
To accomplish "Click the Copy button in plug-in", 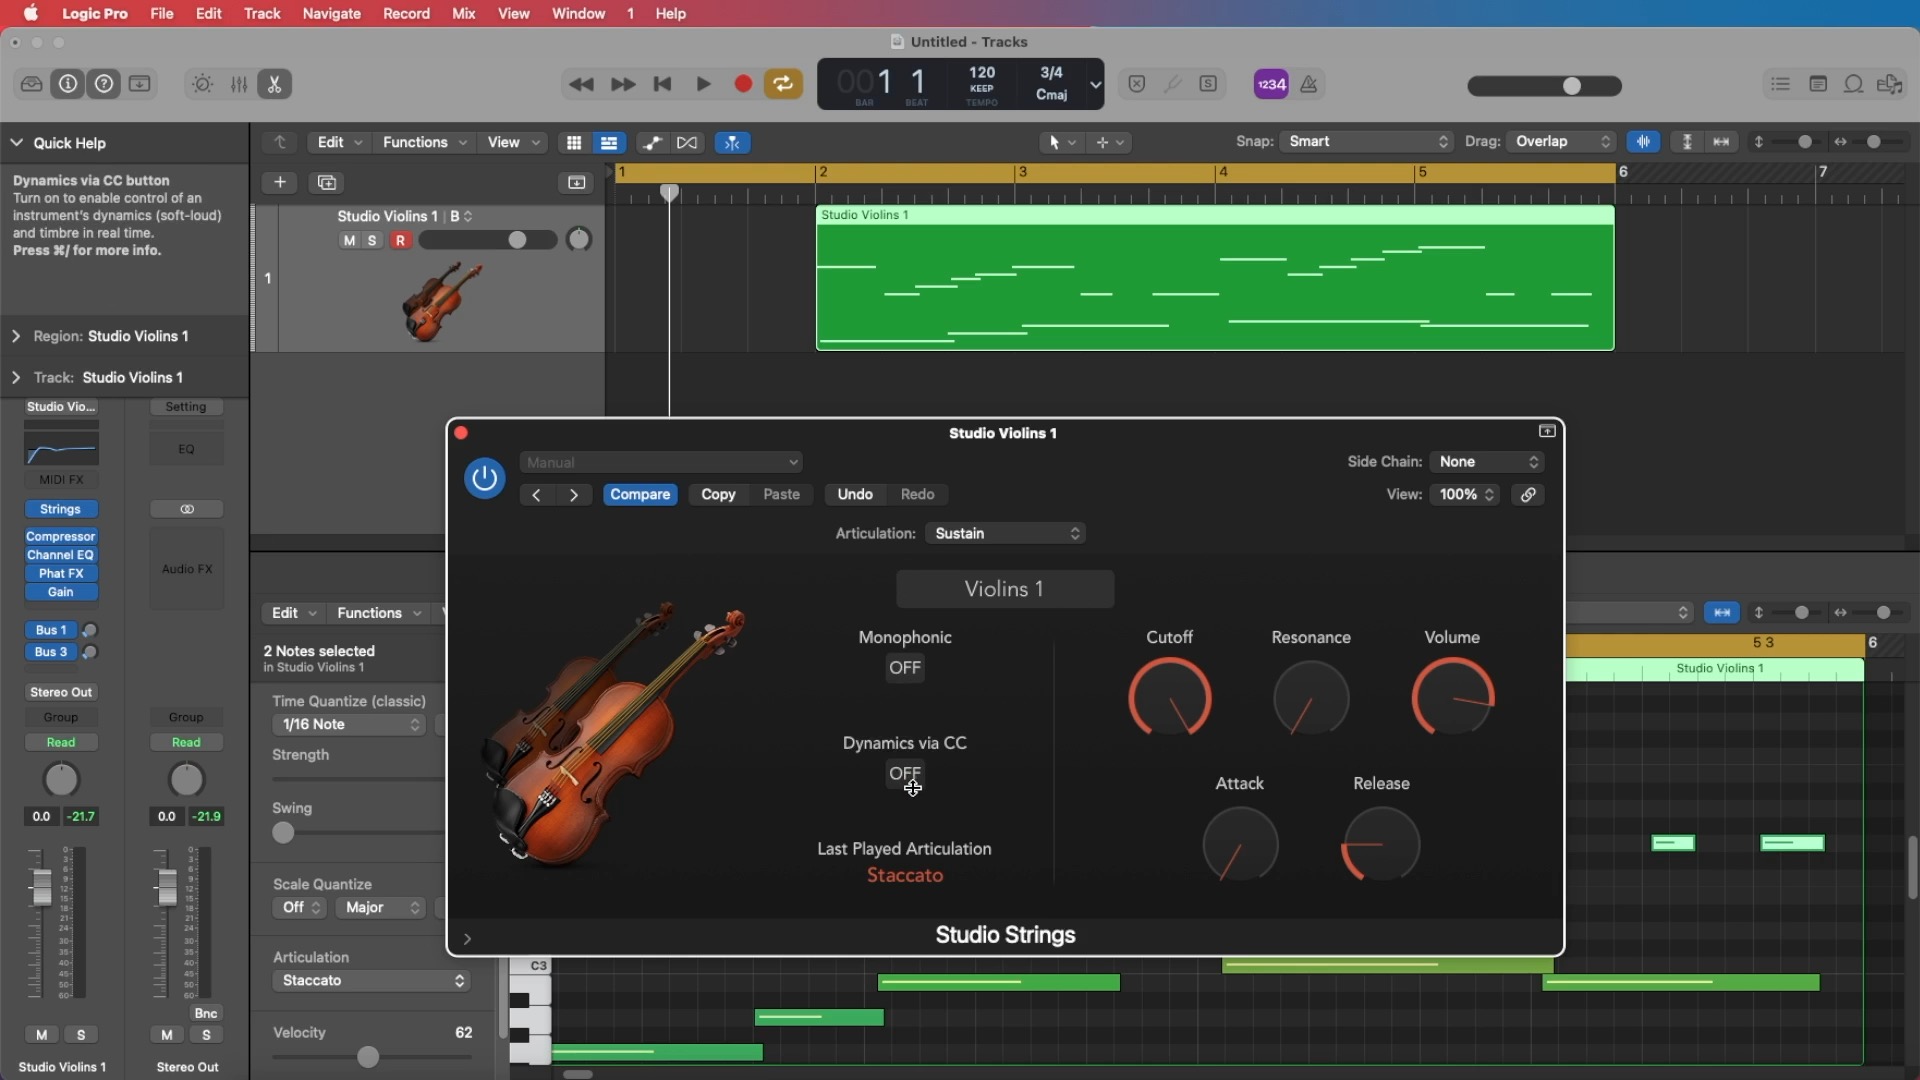I will [x=718, y=495].
